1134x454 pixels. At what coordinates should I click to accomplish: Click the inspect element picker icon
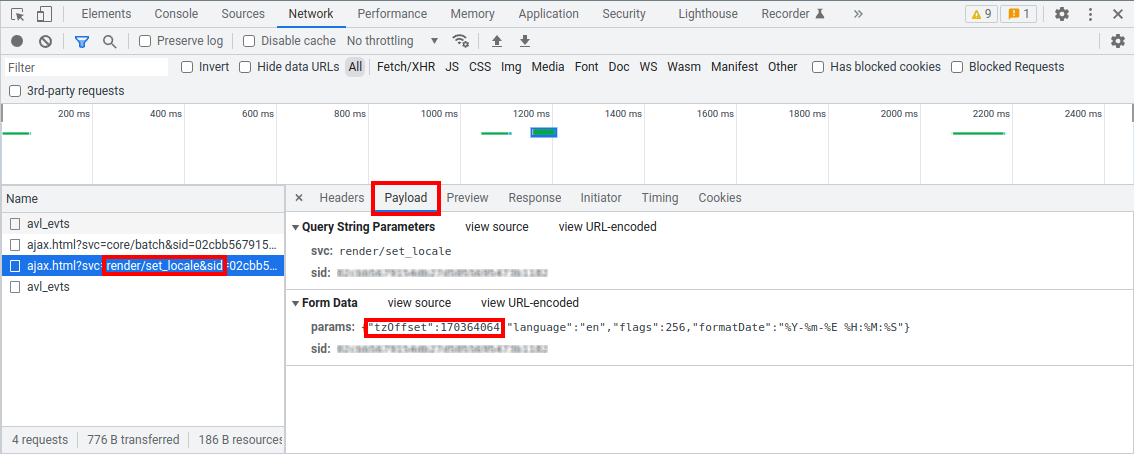pos(17,14)
